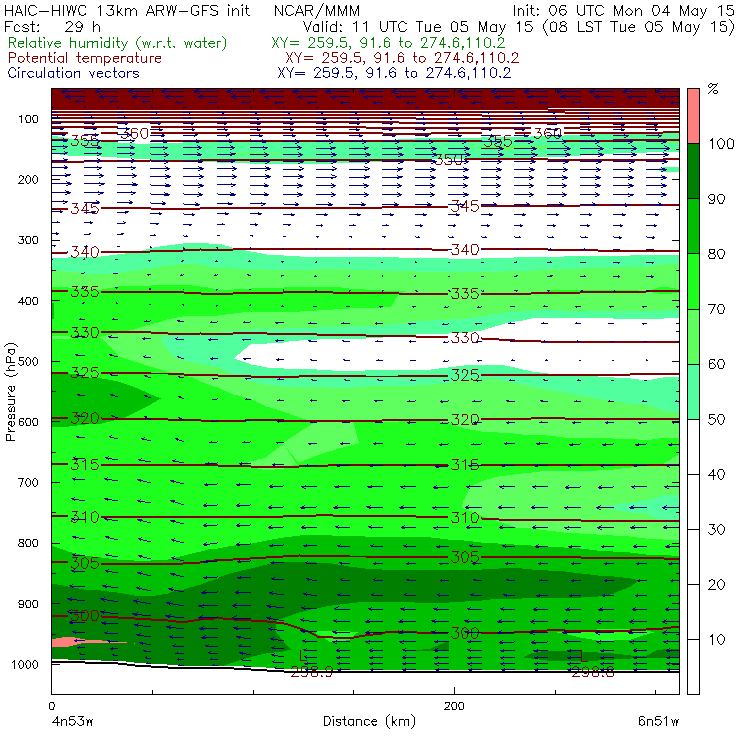Click the 400 hPa pressure tick label

pos(28,301)
